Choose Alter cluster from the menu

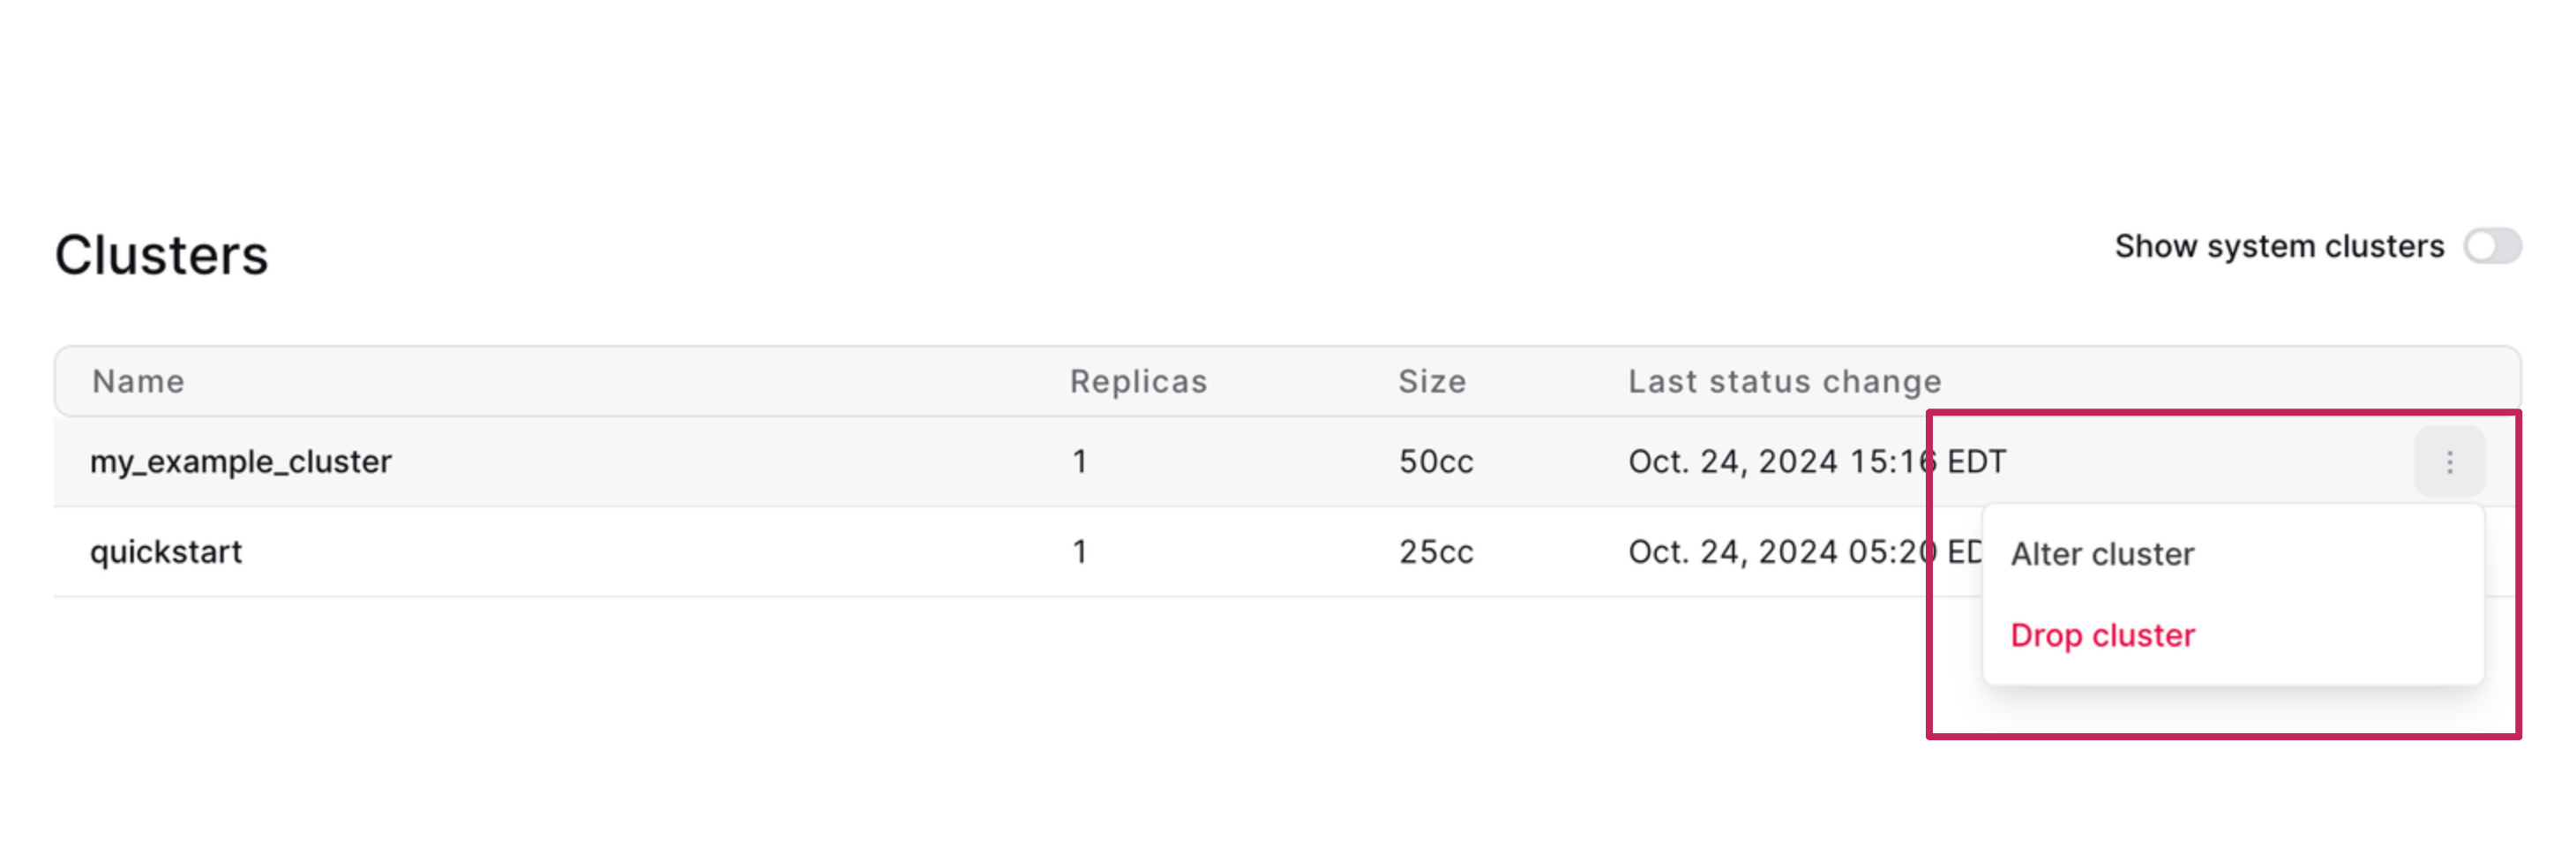pyautogui.click(x=2101, y=553)
